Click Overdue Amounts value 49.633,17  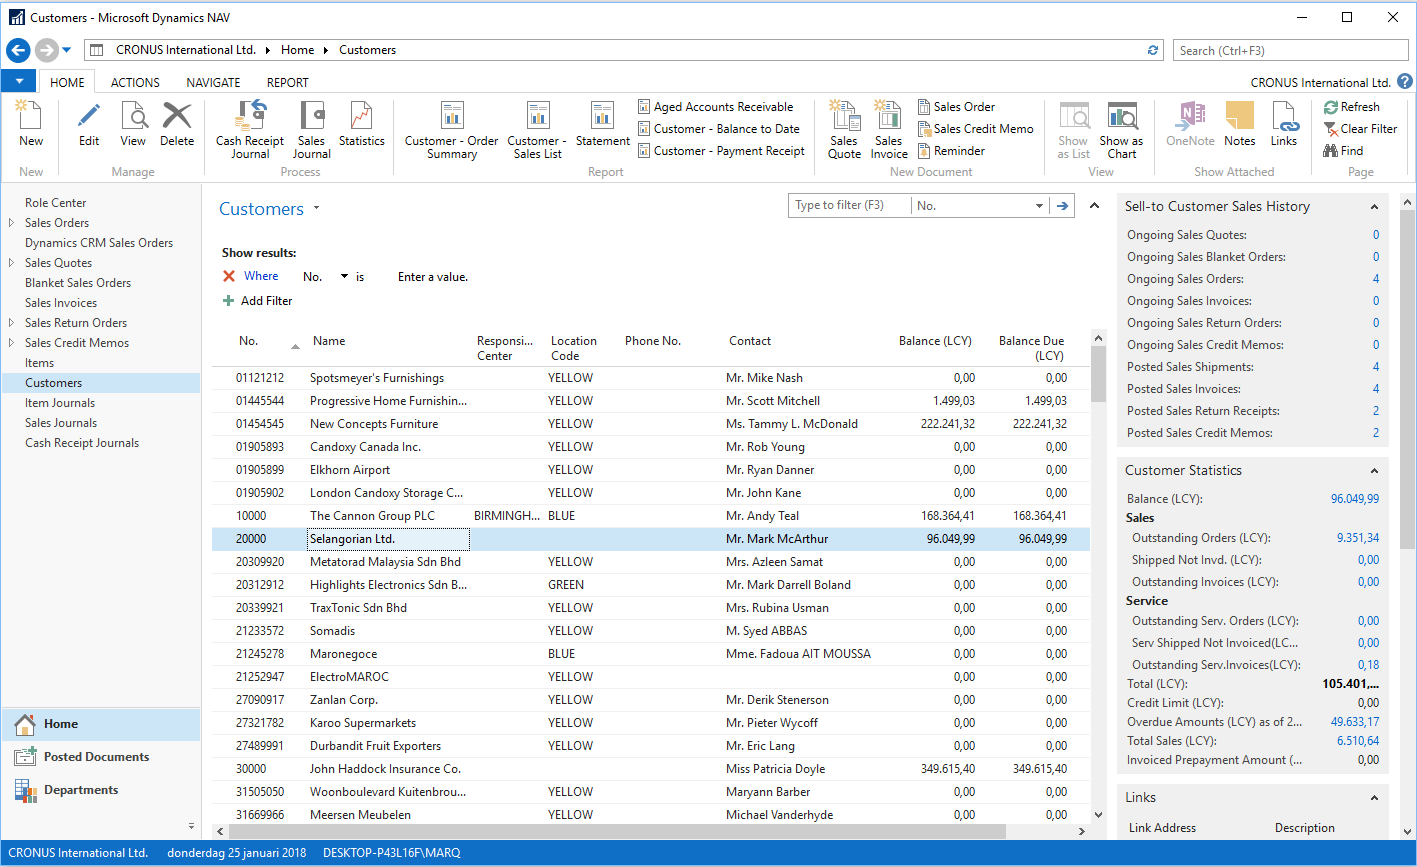coord(1355,722)
